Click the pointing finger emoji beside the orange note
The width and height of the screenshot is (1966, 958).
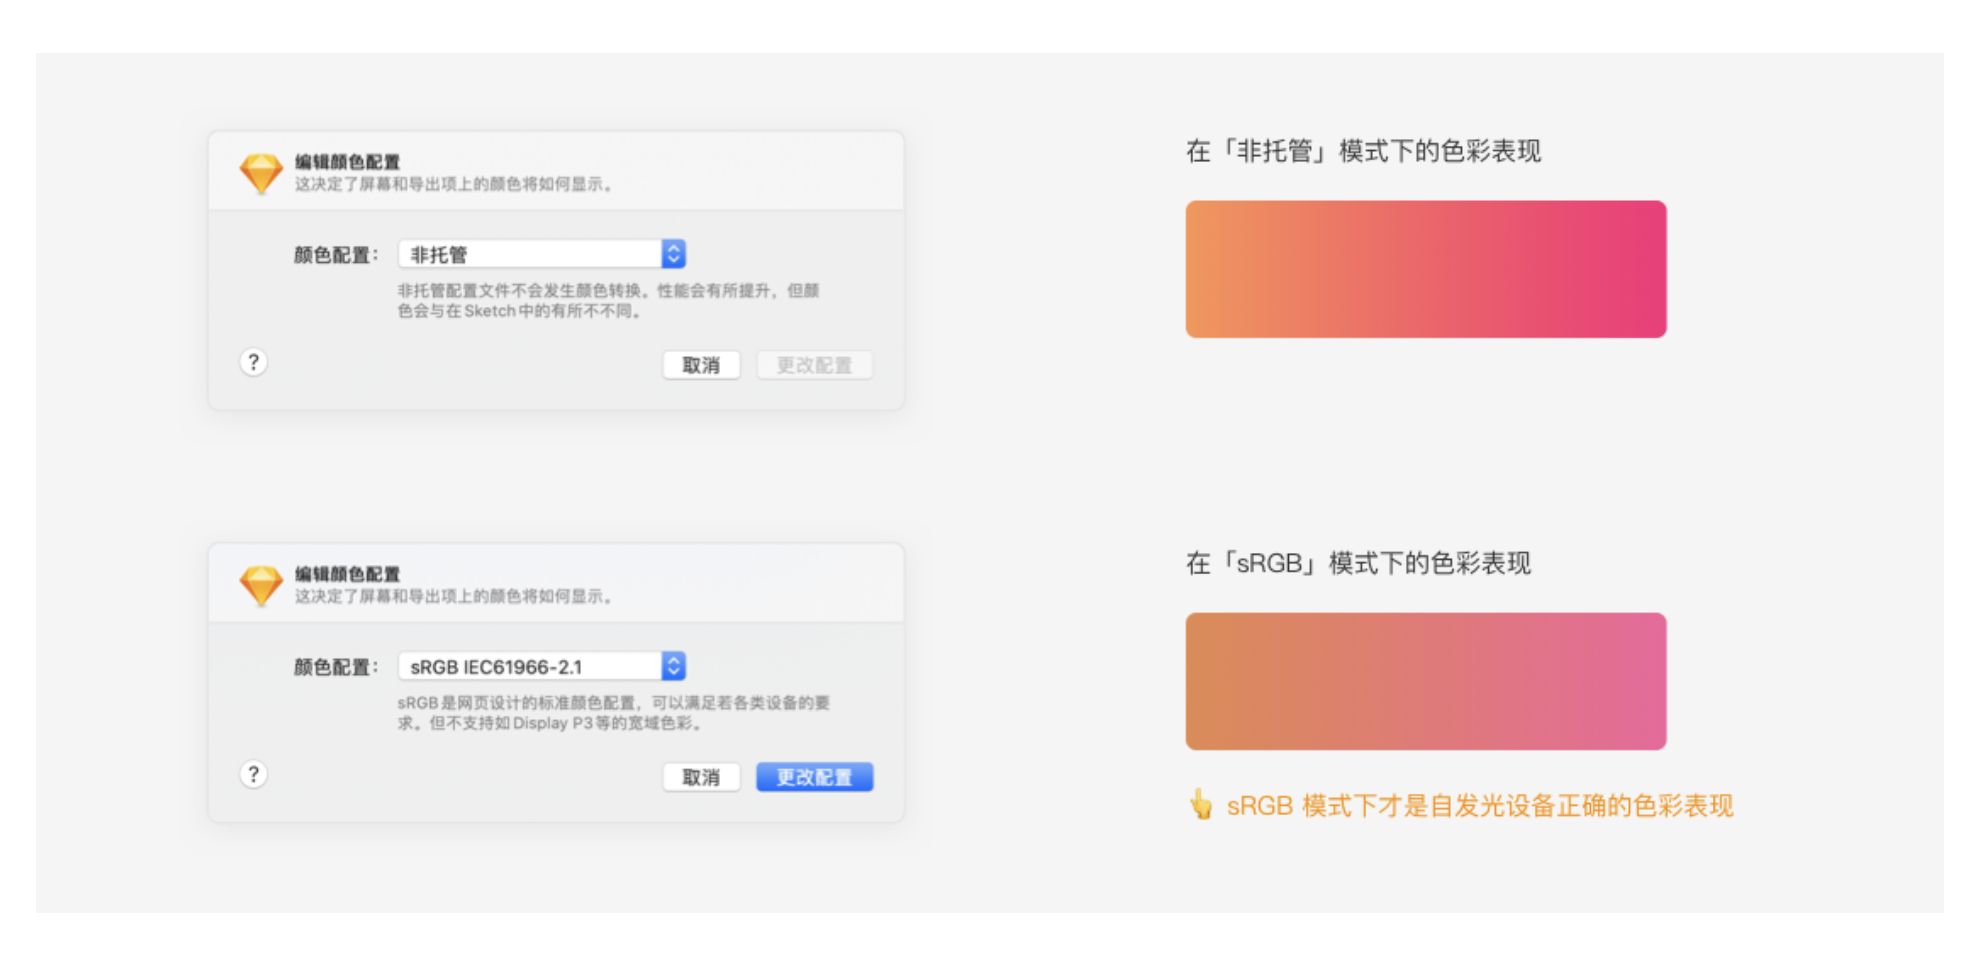coord(1201,804)
